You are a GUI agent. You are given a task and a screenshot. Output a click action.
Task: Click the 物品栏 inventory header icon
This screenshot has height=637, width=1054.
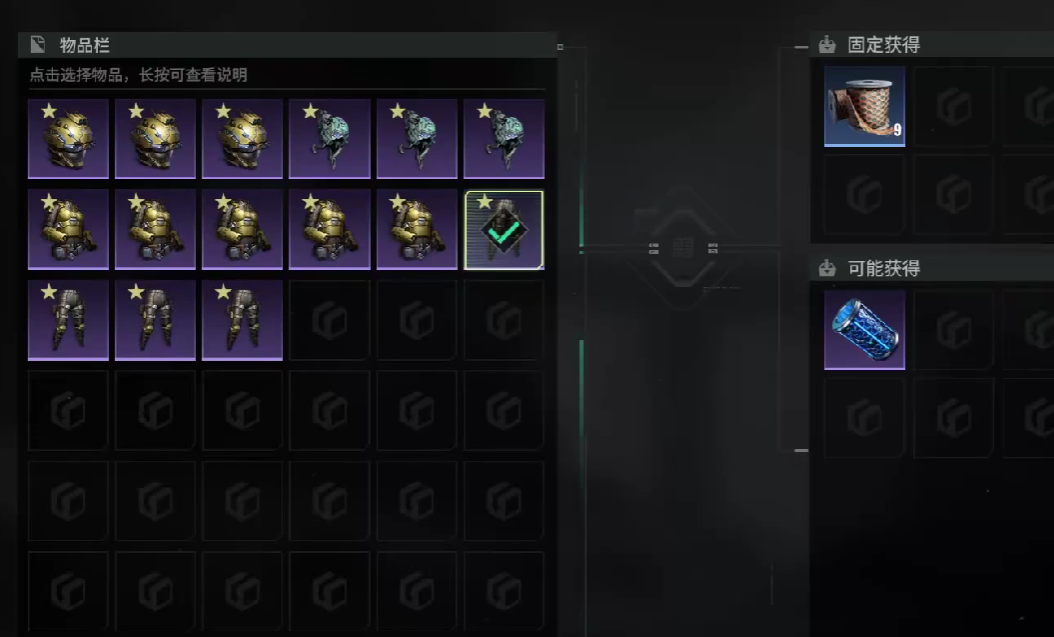click(x=38, y=45)
